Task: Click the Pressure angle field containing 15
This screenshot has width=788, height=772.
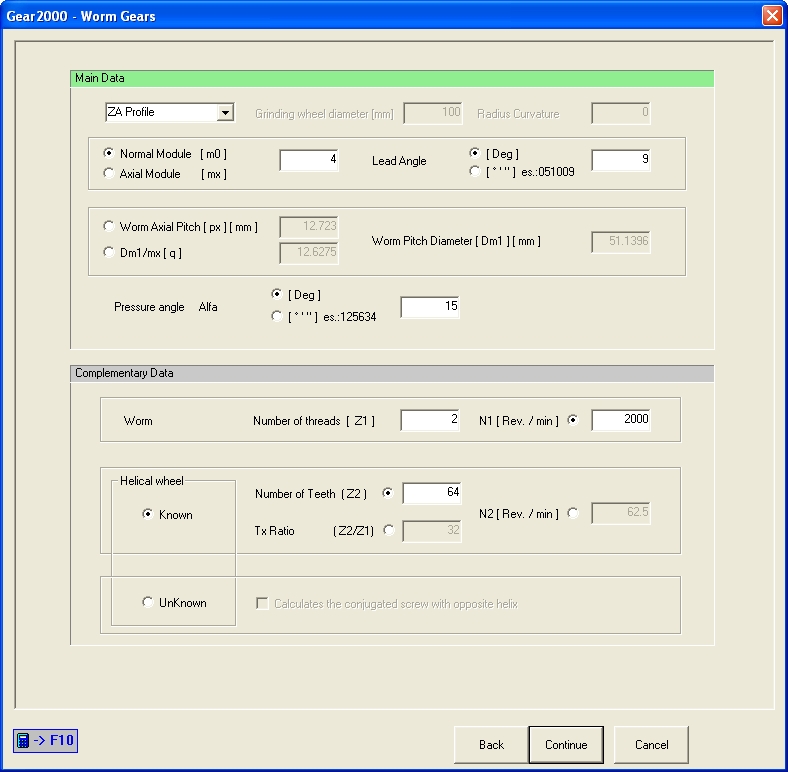Action: 430,307
